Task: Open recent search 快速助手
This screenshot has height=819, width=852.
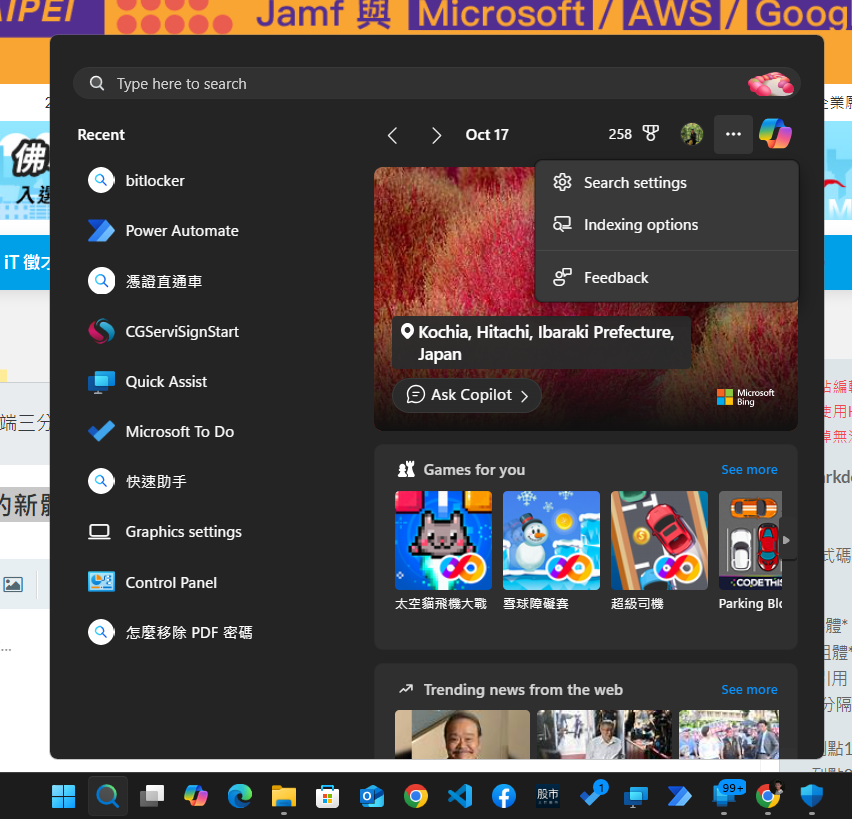Action: coord(137,481)
